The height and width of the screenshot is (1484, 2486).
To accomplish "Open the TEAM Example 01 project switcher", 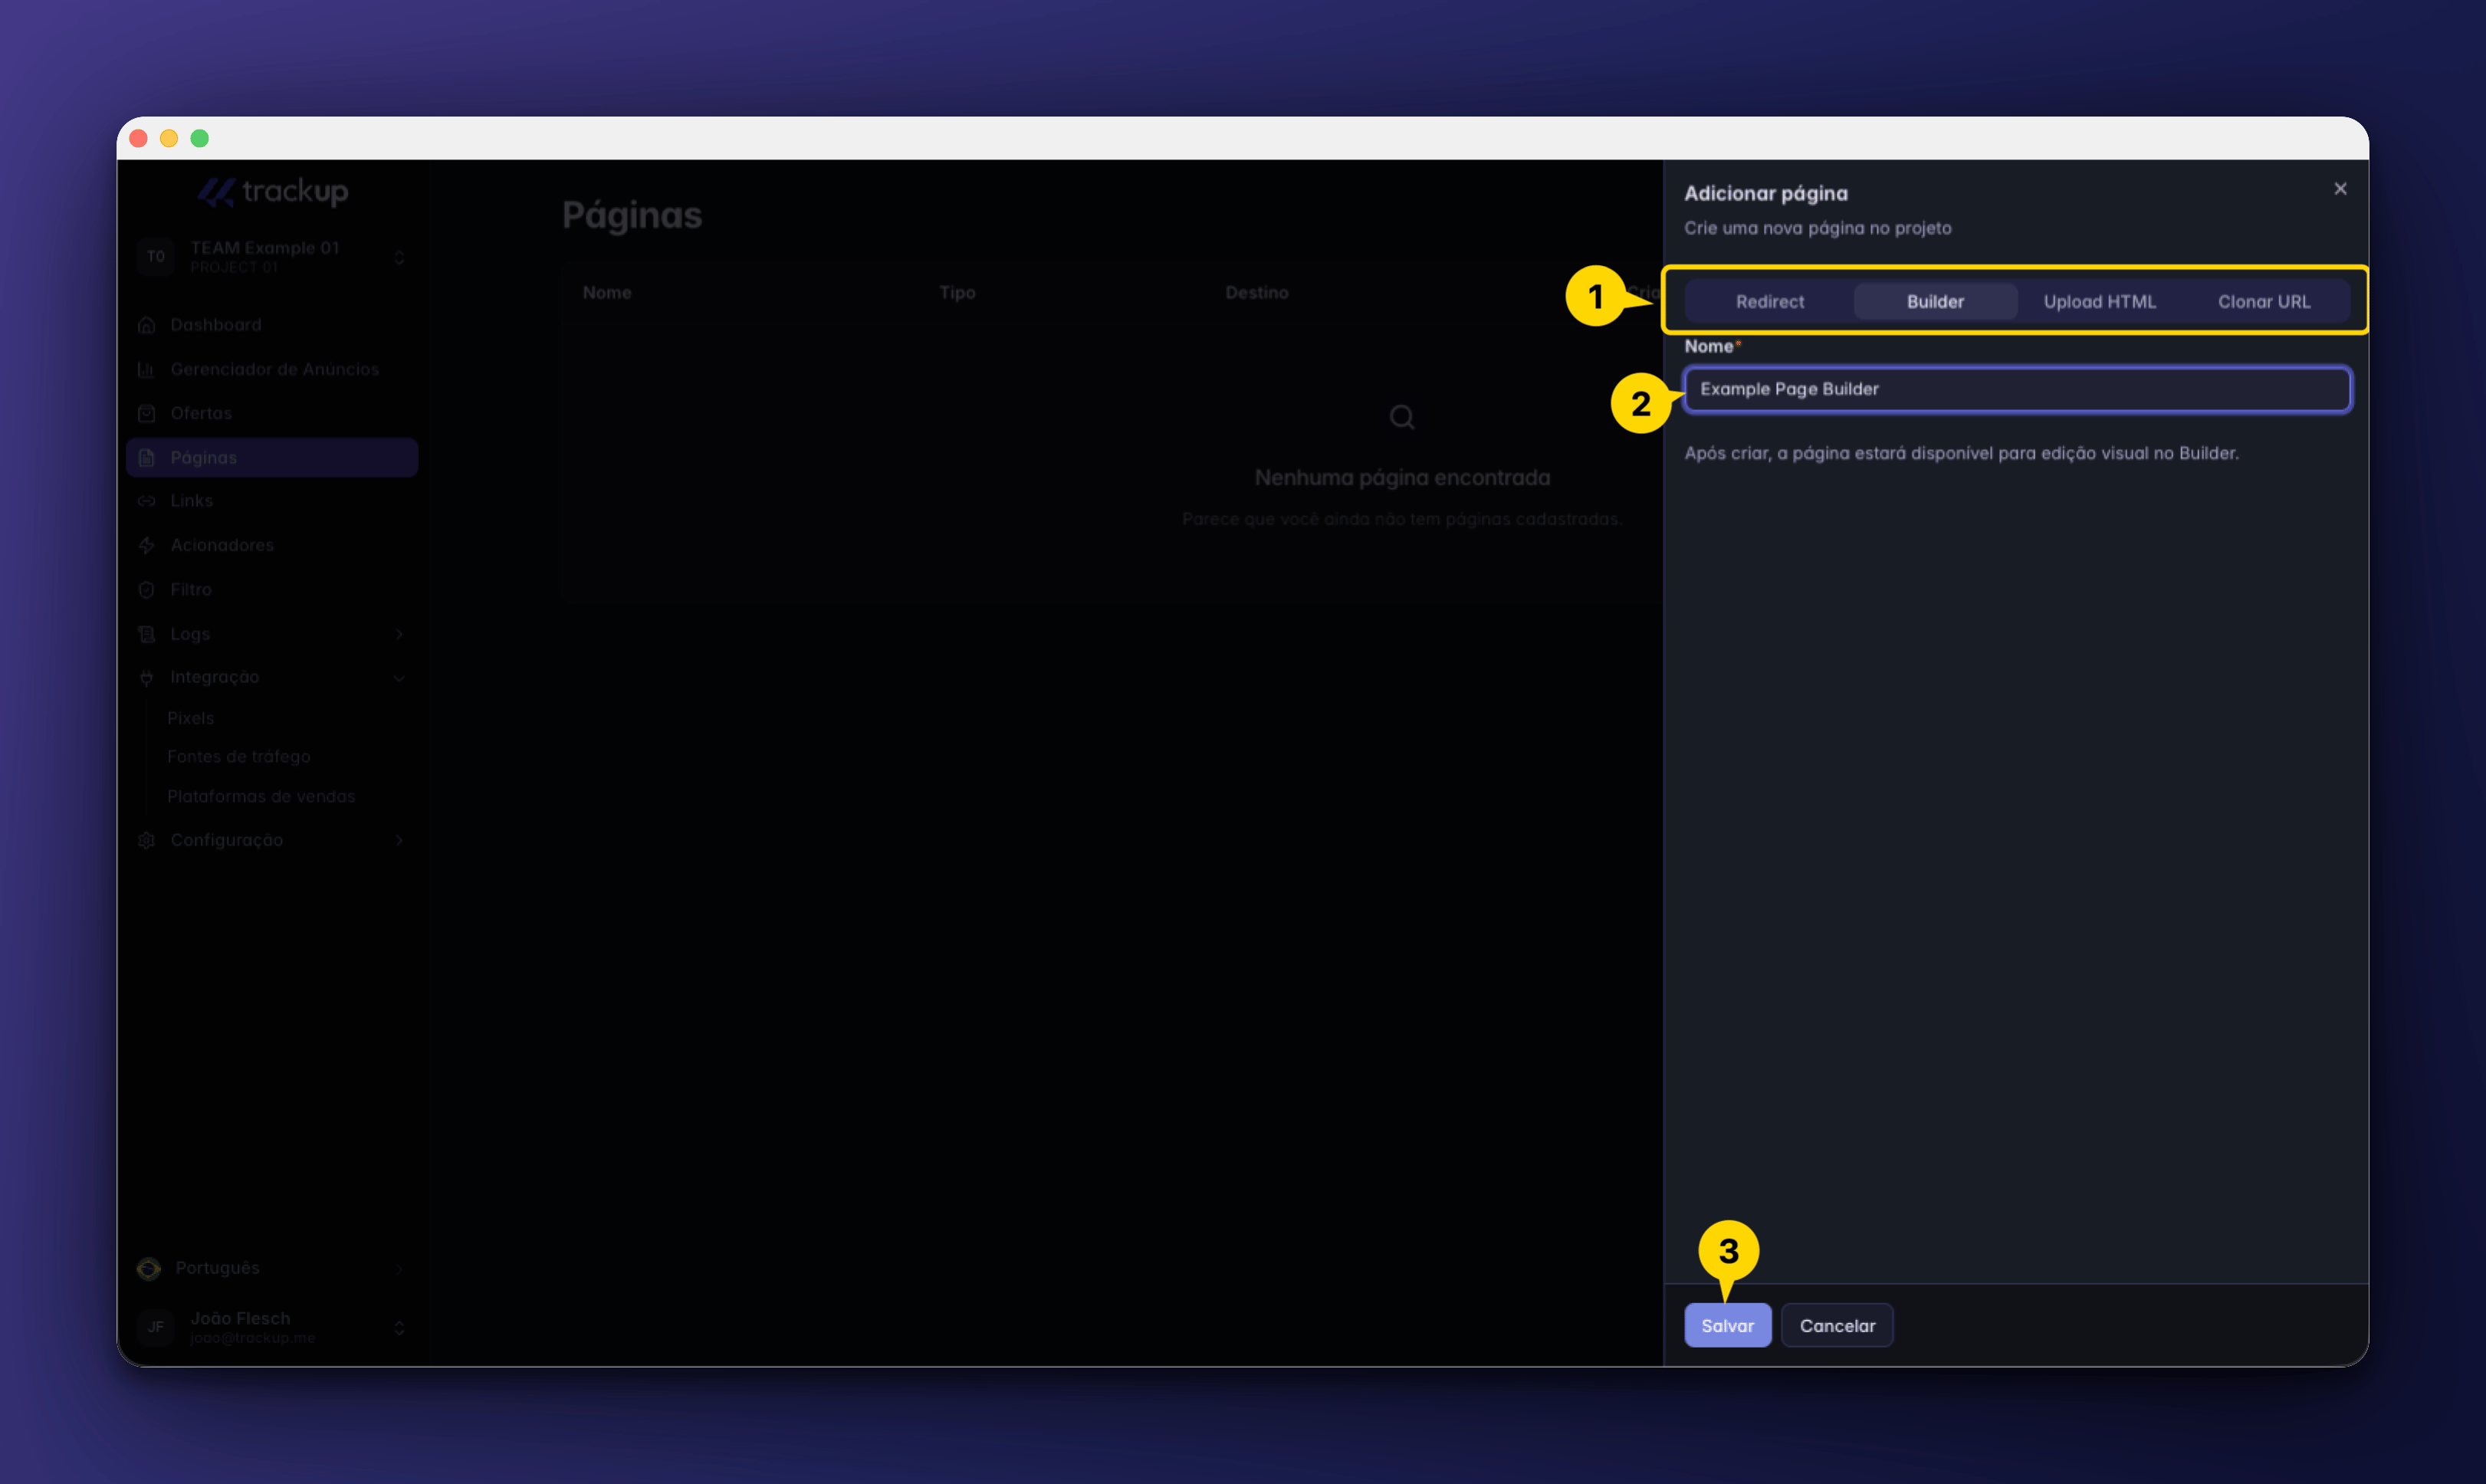I will (x=272, y=257).
